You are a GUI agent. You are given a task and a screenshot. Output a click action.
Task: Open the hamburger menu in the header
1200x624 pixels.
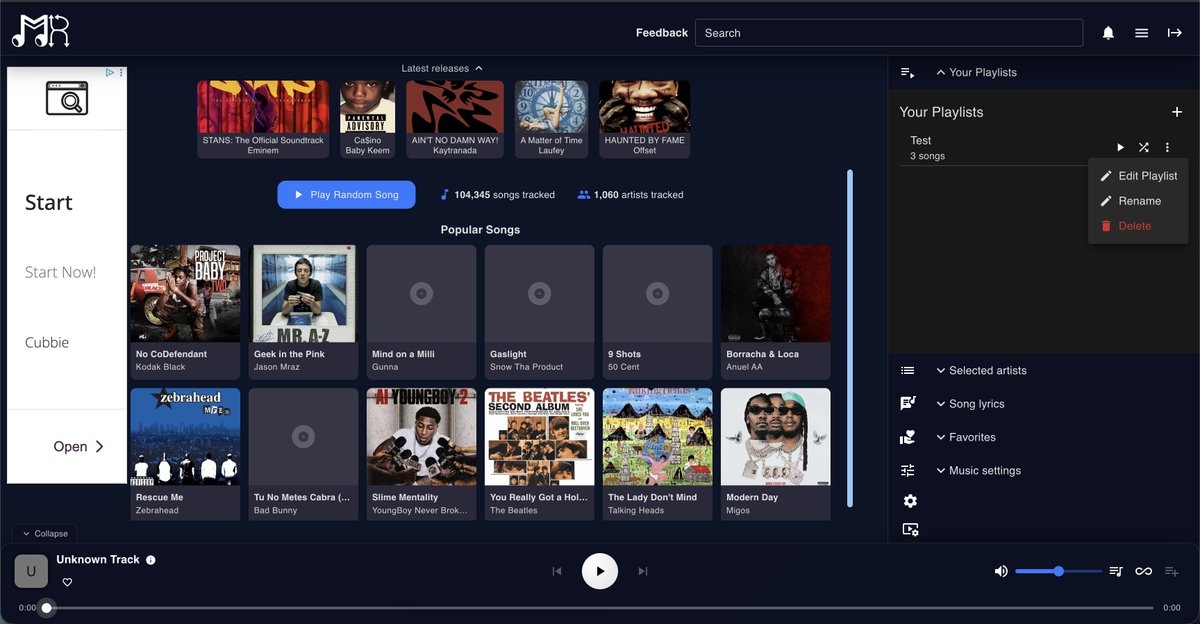1141,33
